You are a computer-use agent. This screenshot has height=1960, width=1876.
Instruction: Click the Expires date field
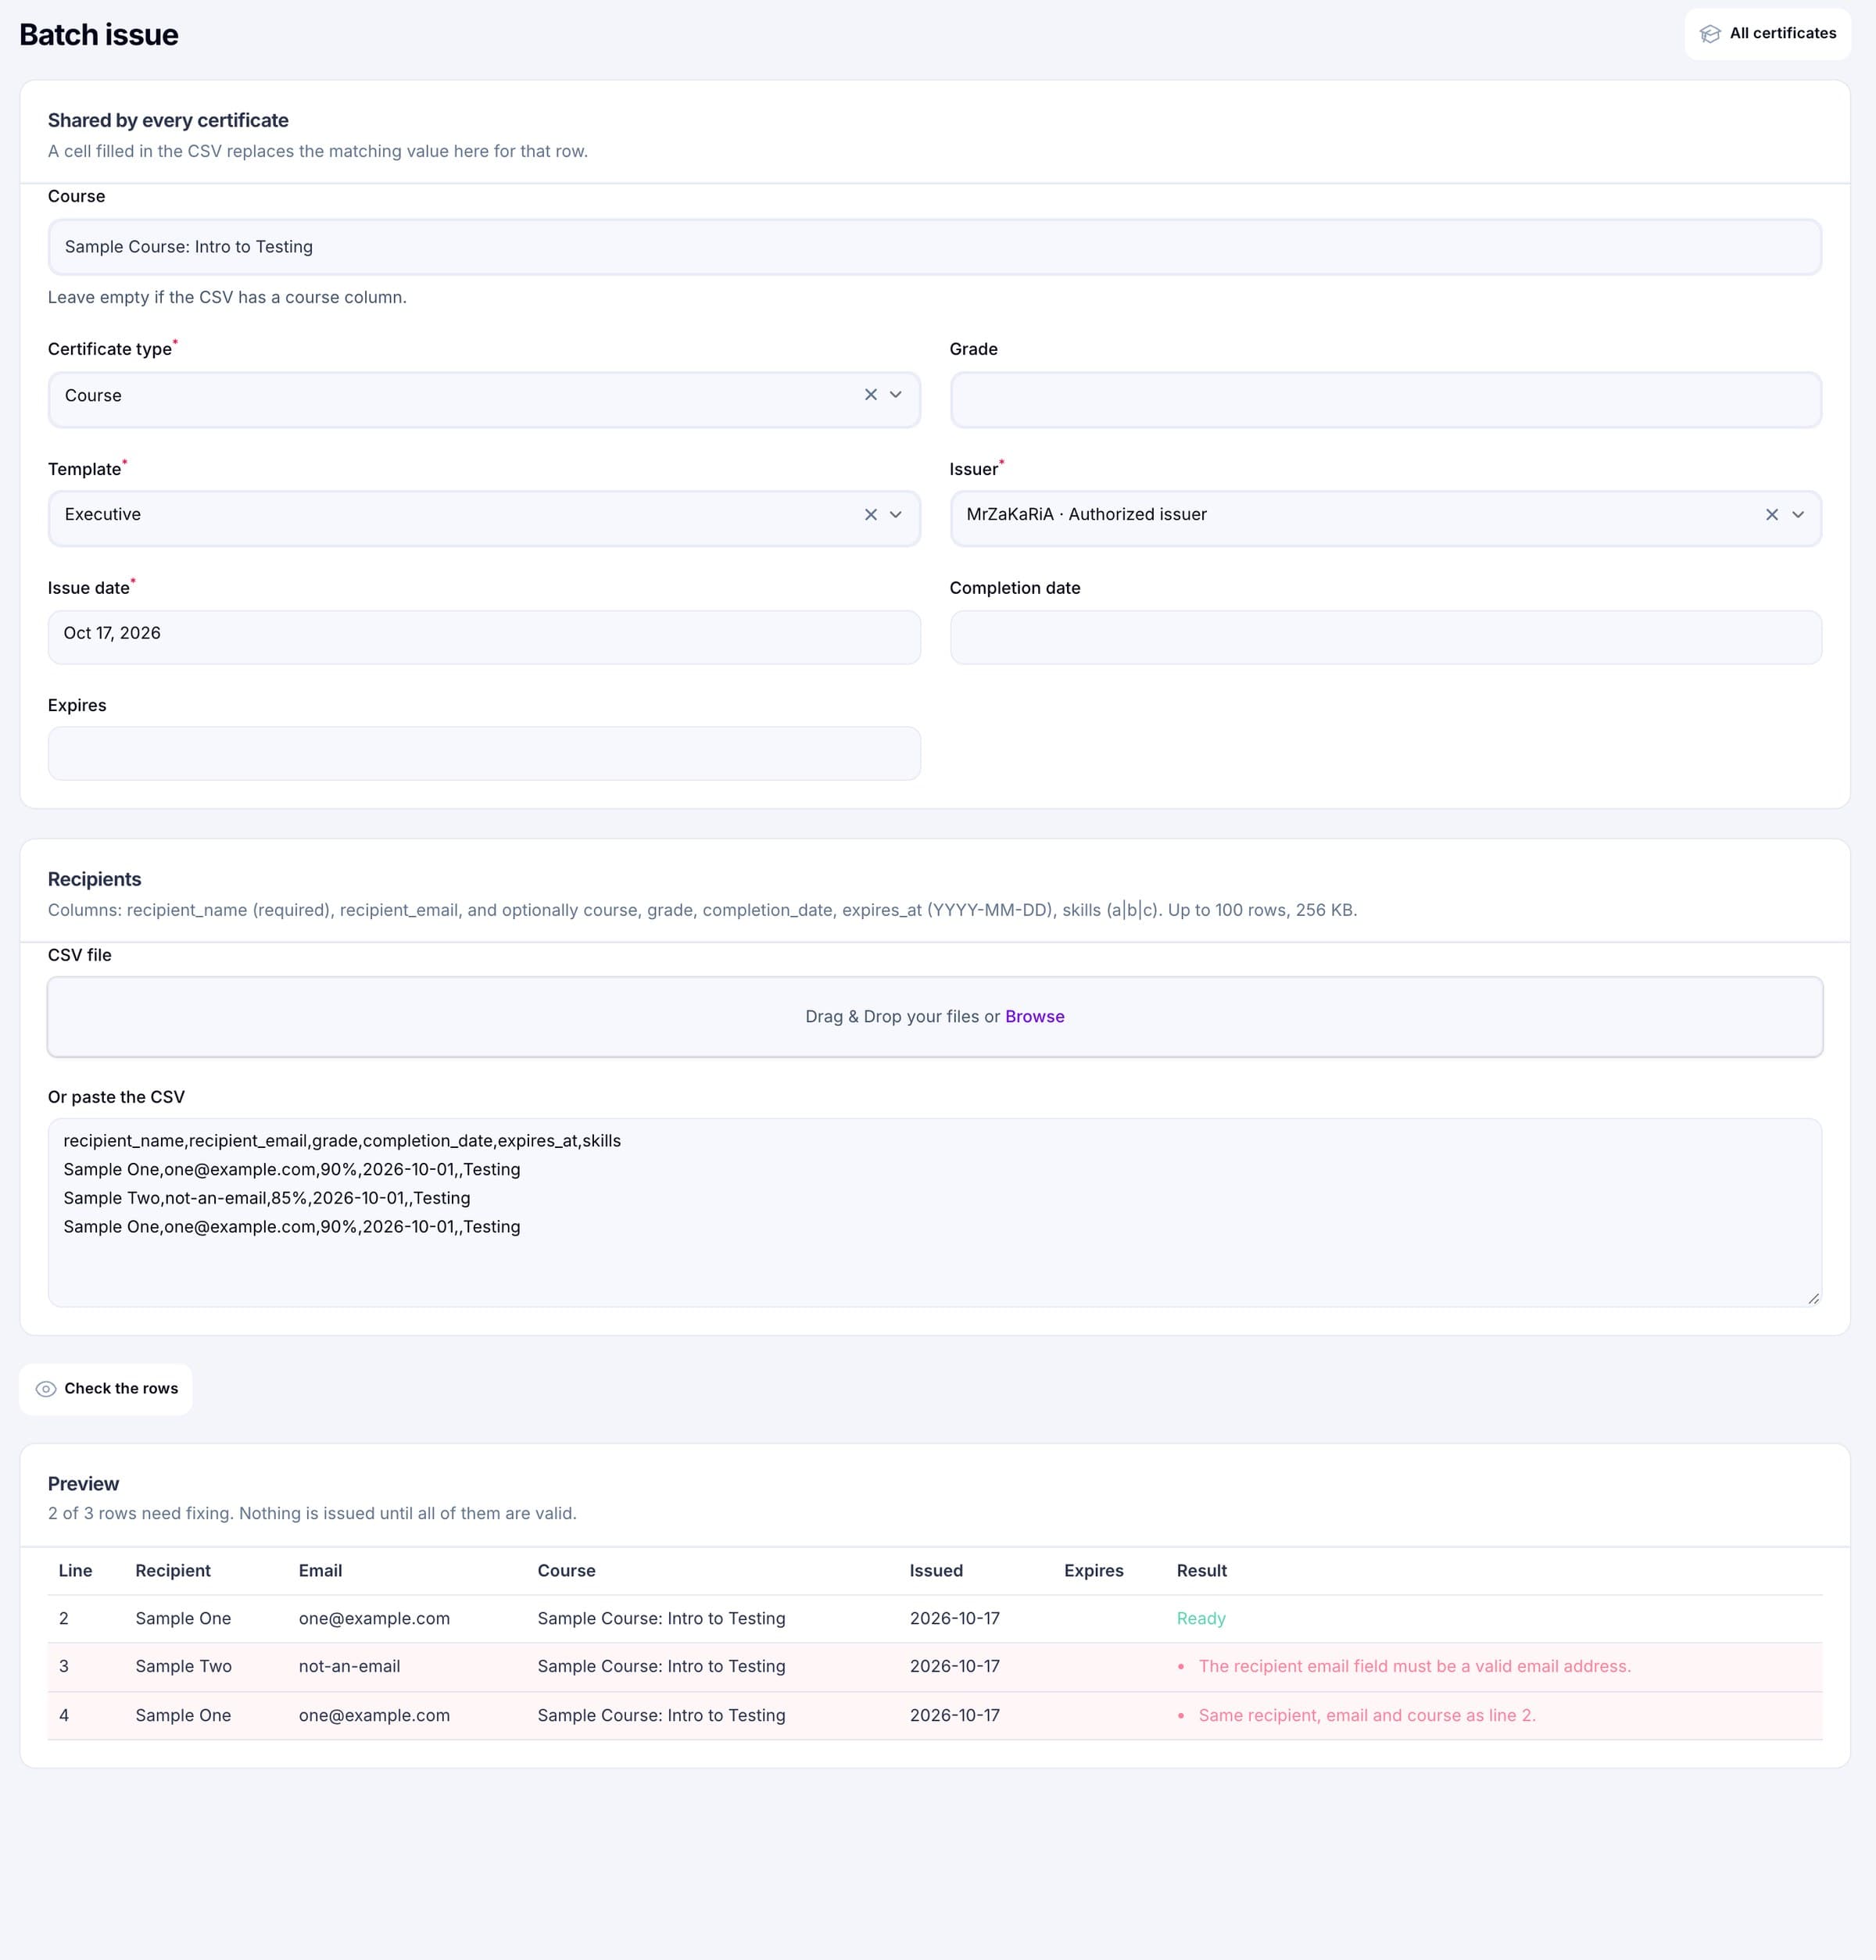click(x=484, y=753)
